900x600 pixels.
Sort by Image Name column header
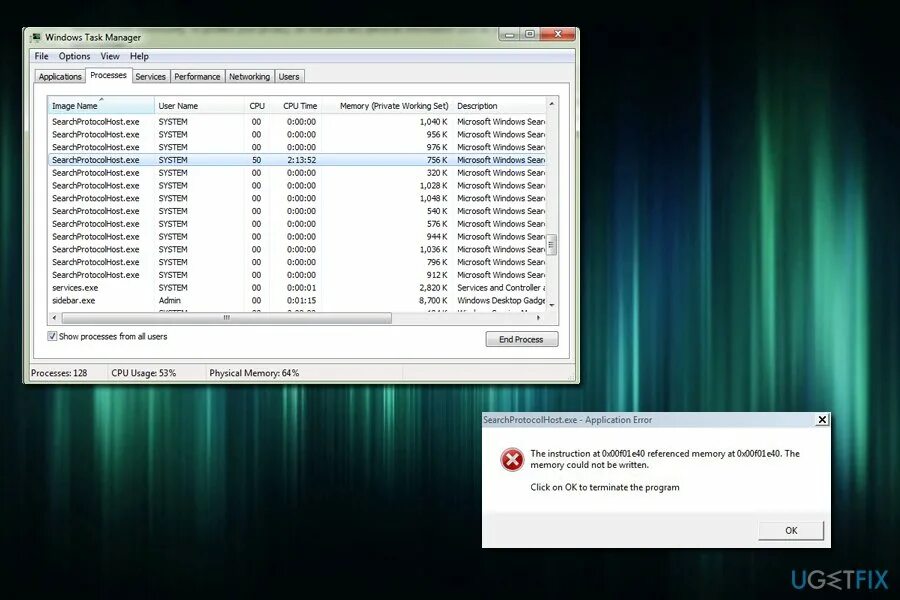coord(101,106)
